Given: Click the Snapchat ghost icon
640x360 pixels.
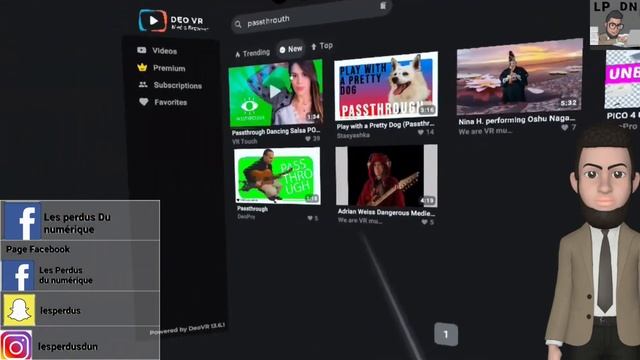Looking at the screenshot, I should (19, 310).
